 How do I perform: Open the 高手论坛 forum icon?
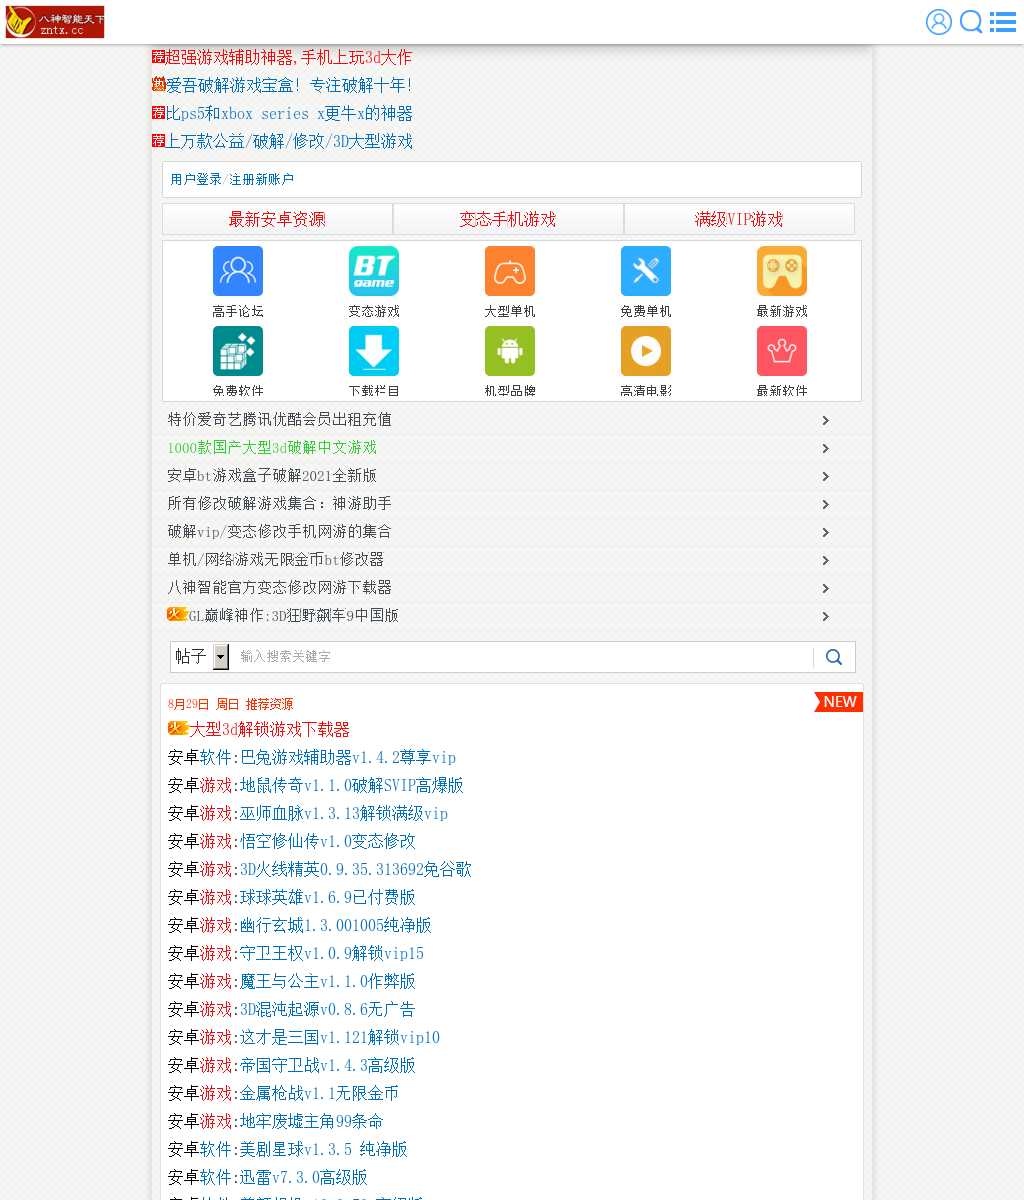238,271
